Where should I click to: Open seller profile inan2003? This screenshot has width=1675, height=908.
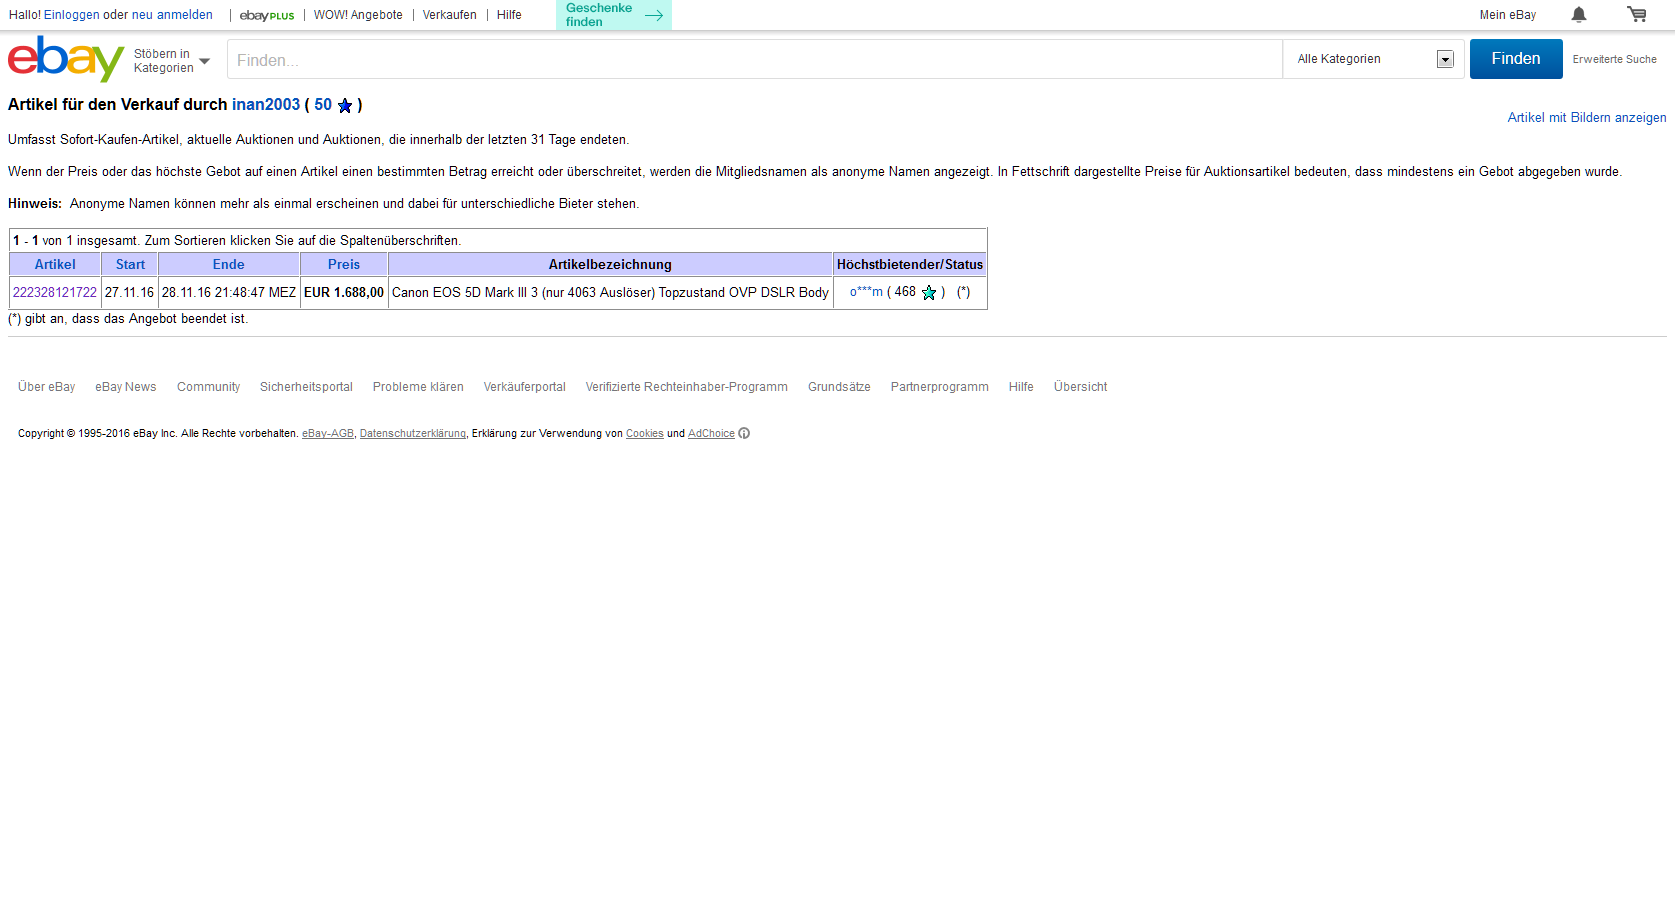(x=266, y=105)
